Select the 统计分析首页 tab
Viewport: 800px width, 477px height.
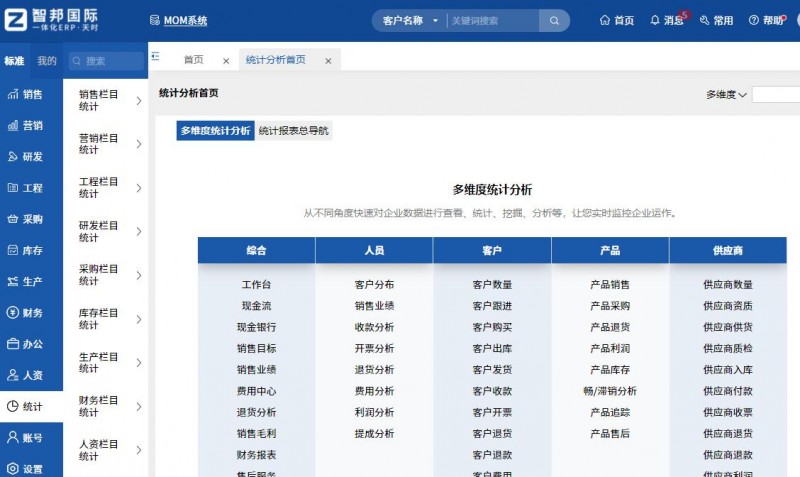[x=276, y=60]
